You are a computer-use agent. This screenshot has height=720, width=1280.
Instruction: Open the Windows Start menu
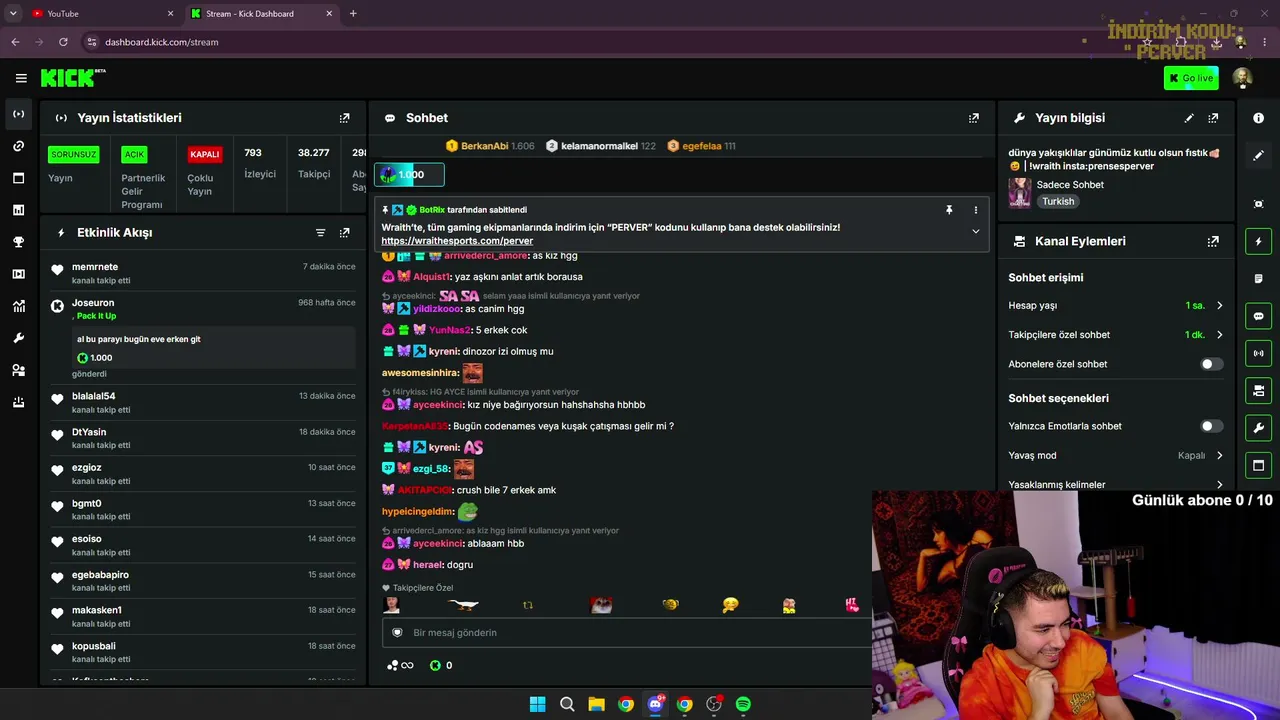pos(537,704)
